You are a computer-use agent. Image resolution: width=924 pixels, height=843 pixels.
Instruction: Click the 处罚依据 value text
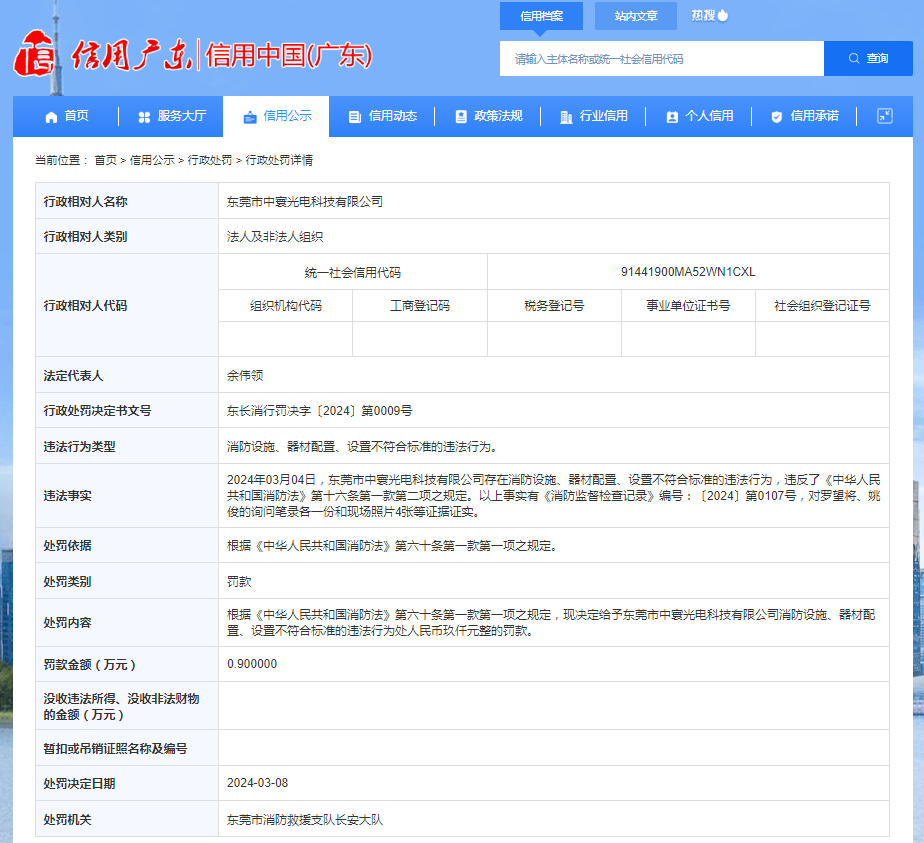(394, 546)
